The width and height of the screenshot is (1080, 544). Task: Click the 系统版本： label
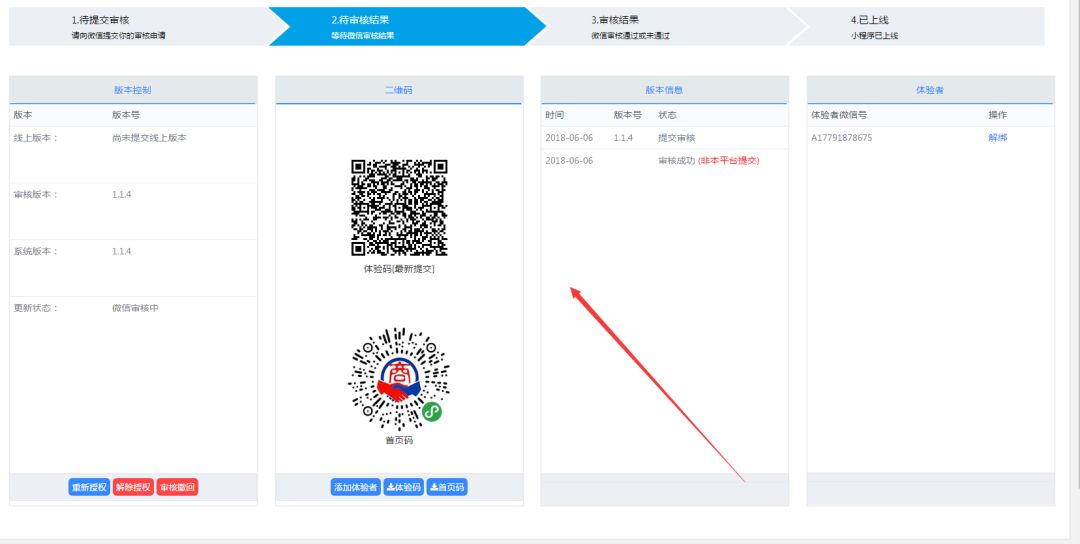point(36,251)
